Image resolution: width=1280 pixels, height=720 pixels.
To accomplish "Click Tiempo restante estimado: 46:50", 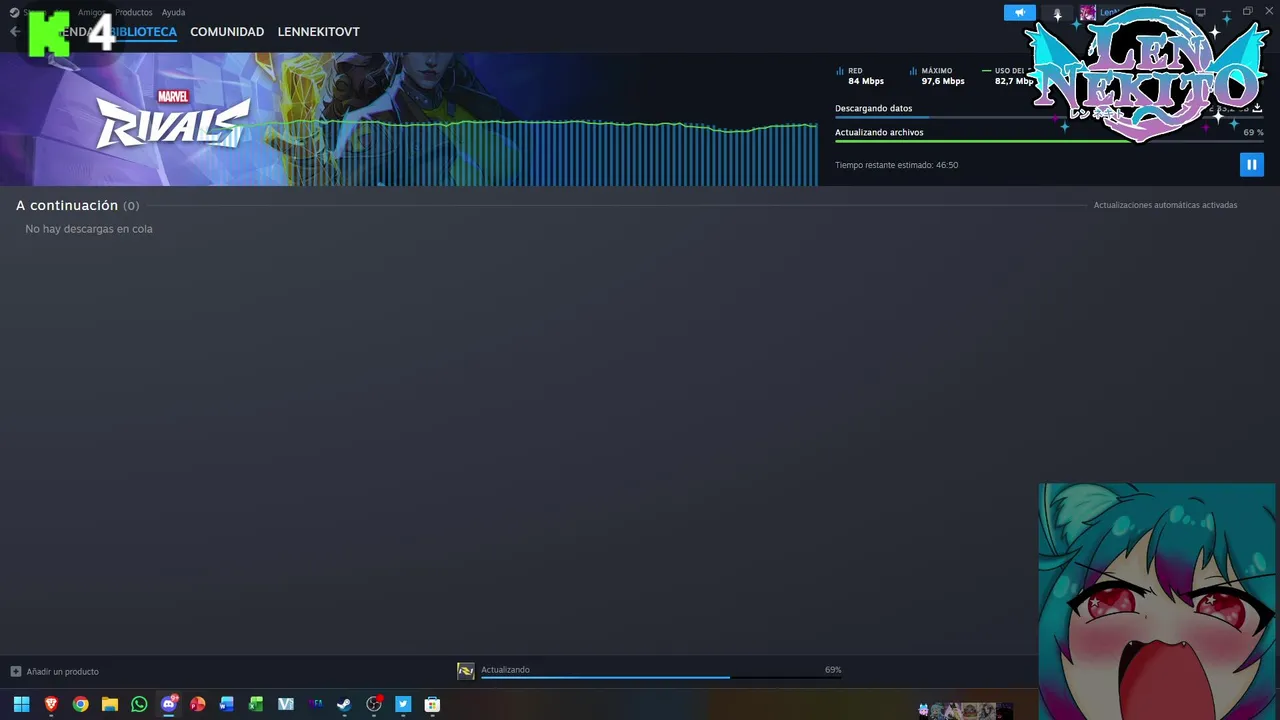I will pos(896,165).
